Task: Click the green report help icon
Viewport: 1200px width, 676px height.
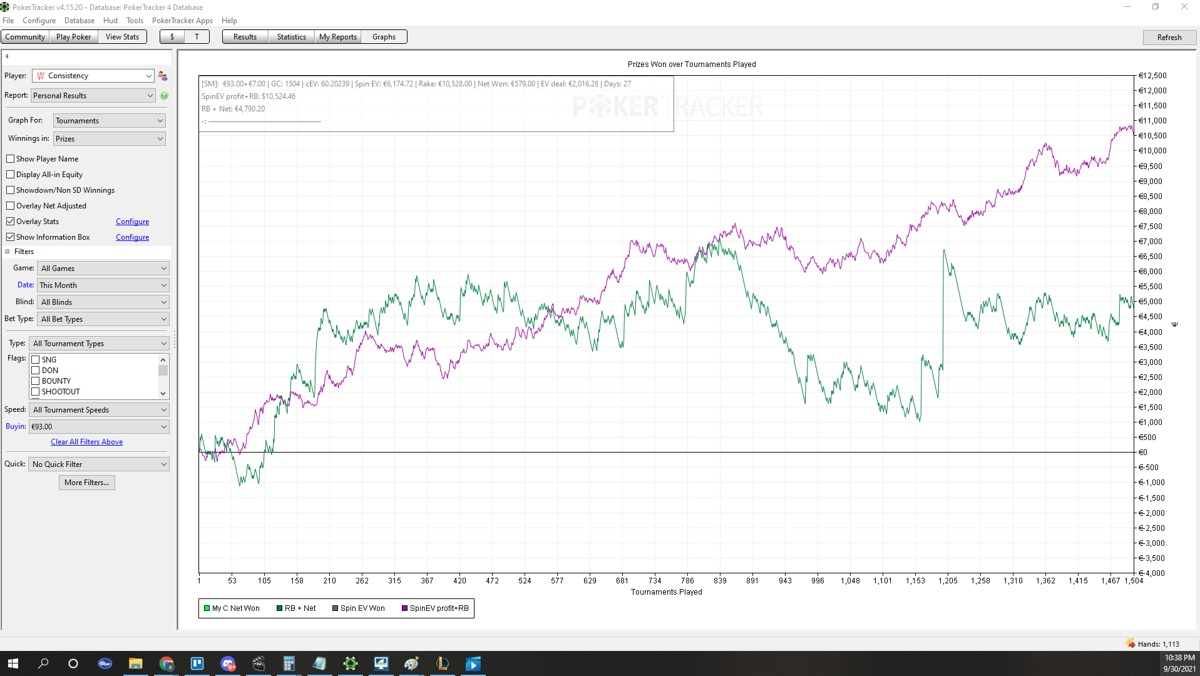Action: point(164,96)
